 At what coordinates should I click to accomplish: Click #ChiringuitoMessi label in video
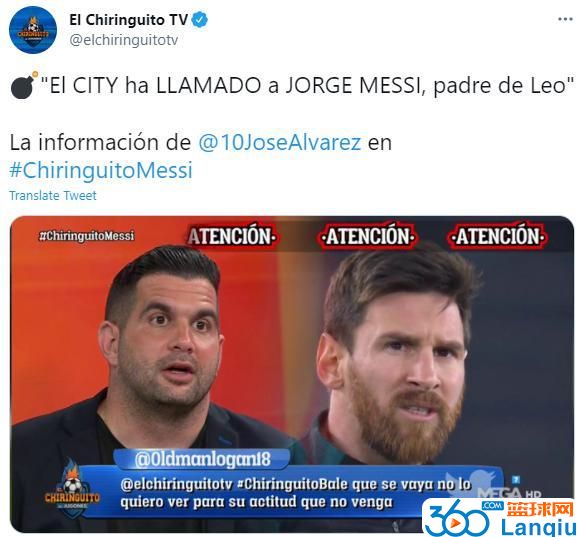pyautogui.click(x=86, y=236)
